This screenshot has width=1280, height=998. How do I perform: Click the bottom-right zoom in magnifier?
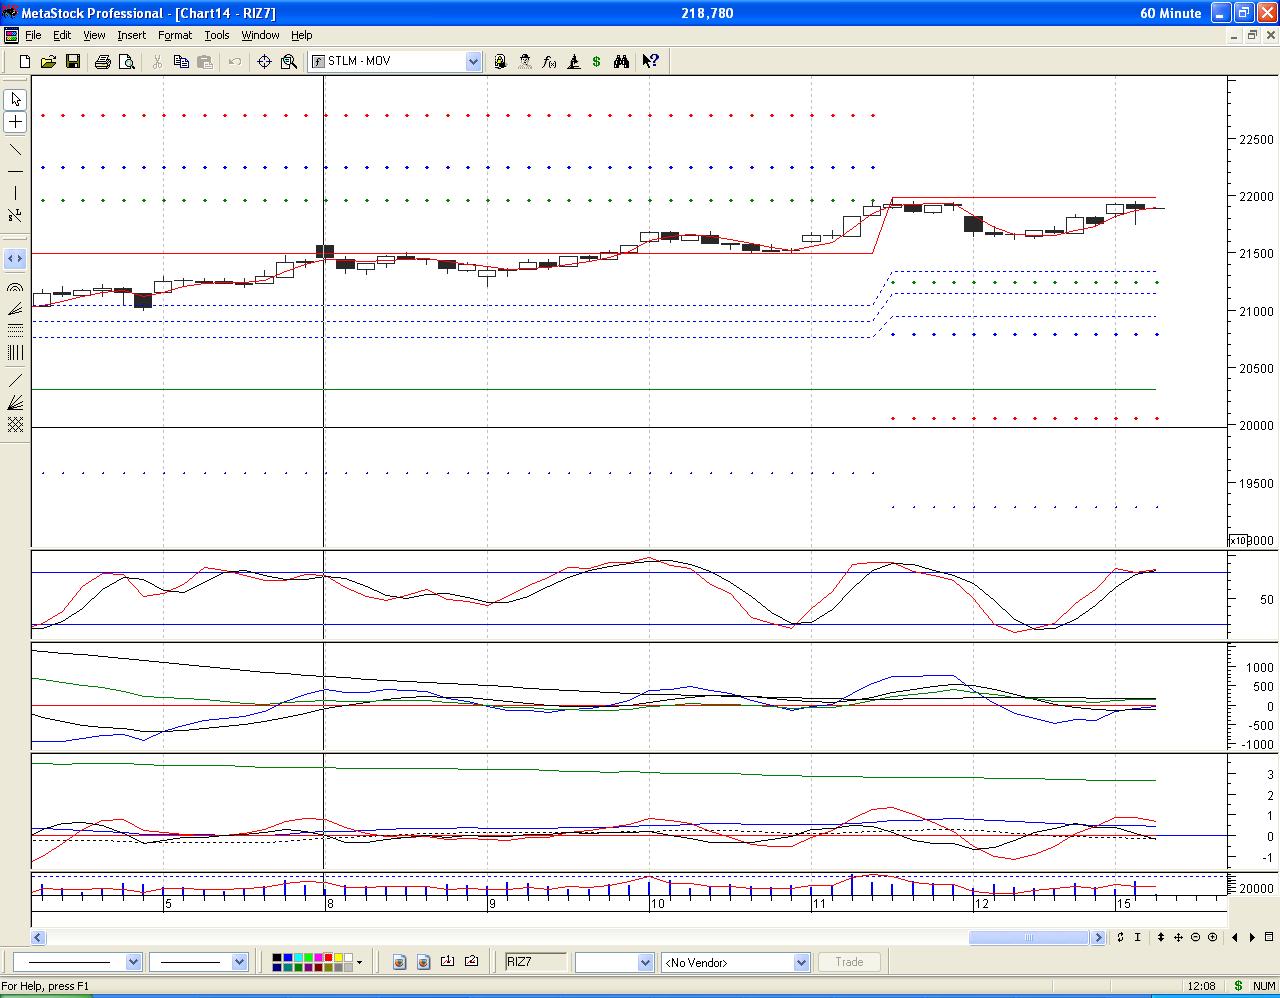pos(1212,937)
